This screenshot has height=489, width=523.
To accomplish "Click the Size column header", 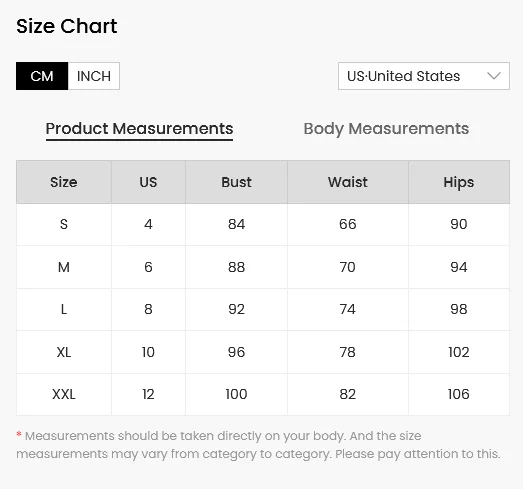I will click(x=64, y=182).
